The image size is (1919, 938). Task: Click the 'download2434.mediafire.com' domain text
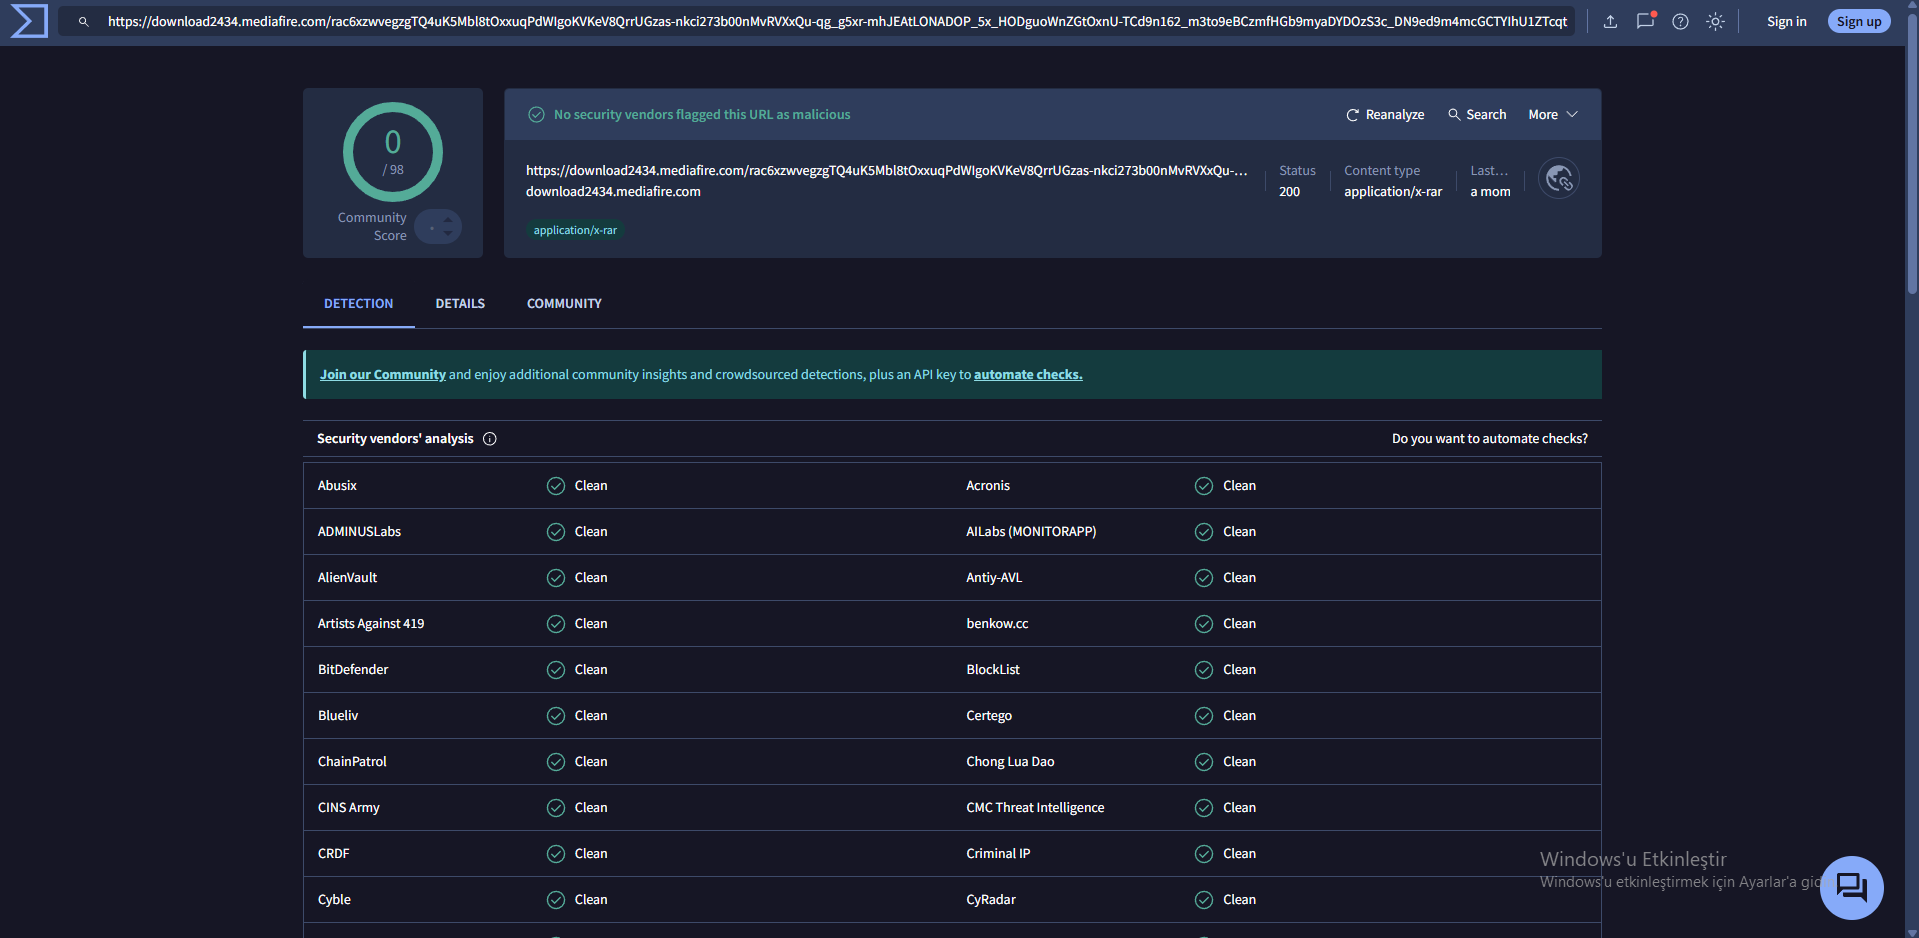[613, 192]
